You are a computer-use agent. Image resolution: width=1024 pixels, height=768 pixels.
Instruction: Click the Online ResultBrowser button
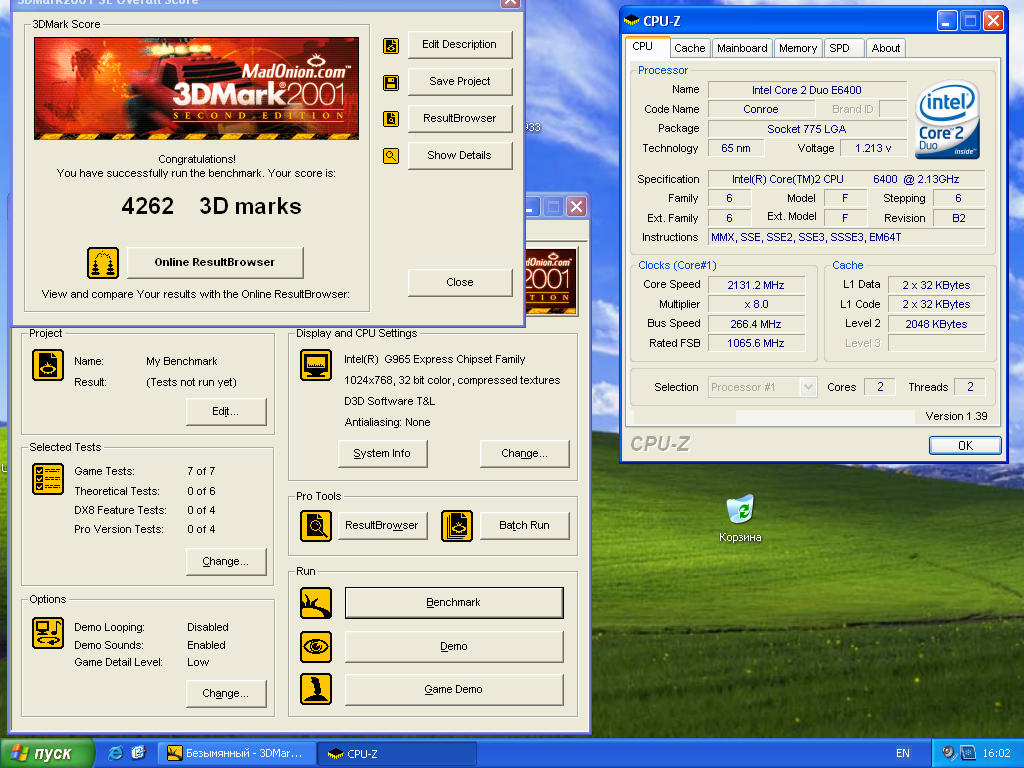215,263
